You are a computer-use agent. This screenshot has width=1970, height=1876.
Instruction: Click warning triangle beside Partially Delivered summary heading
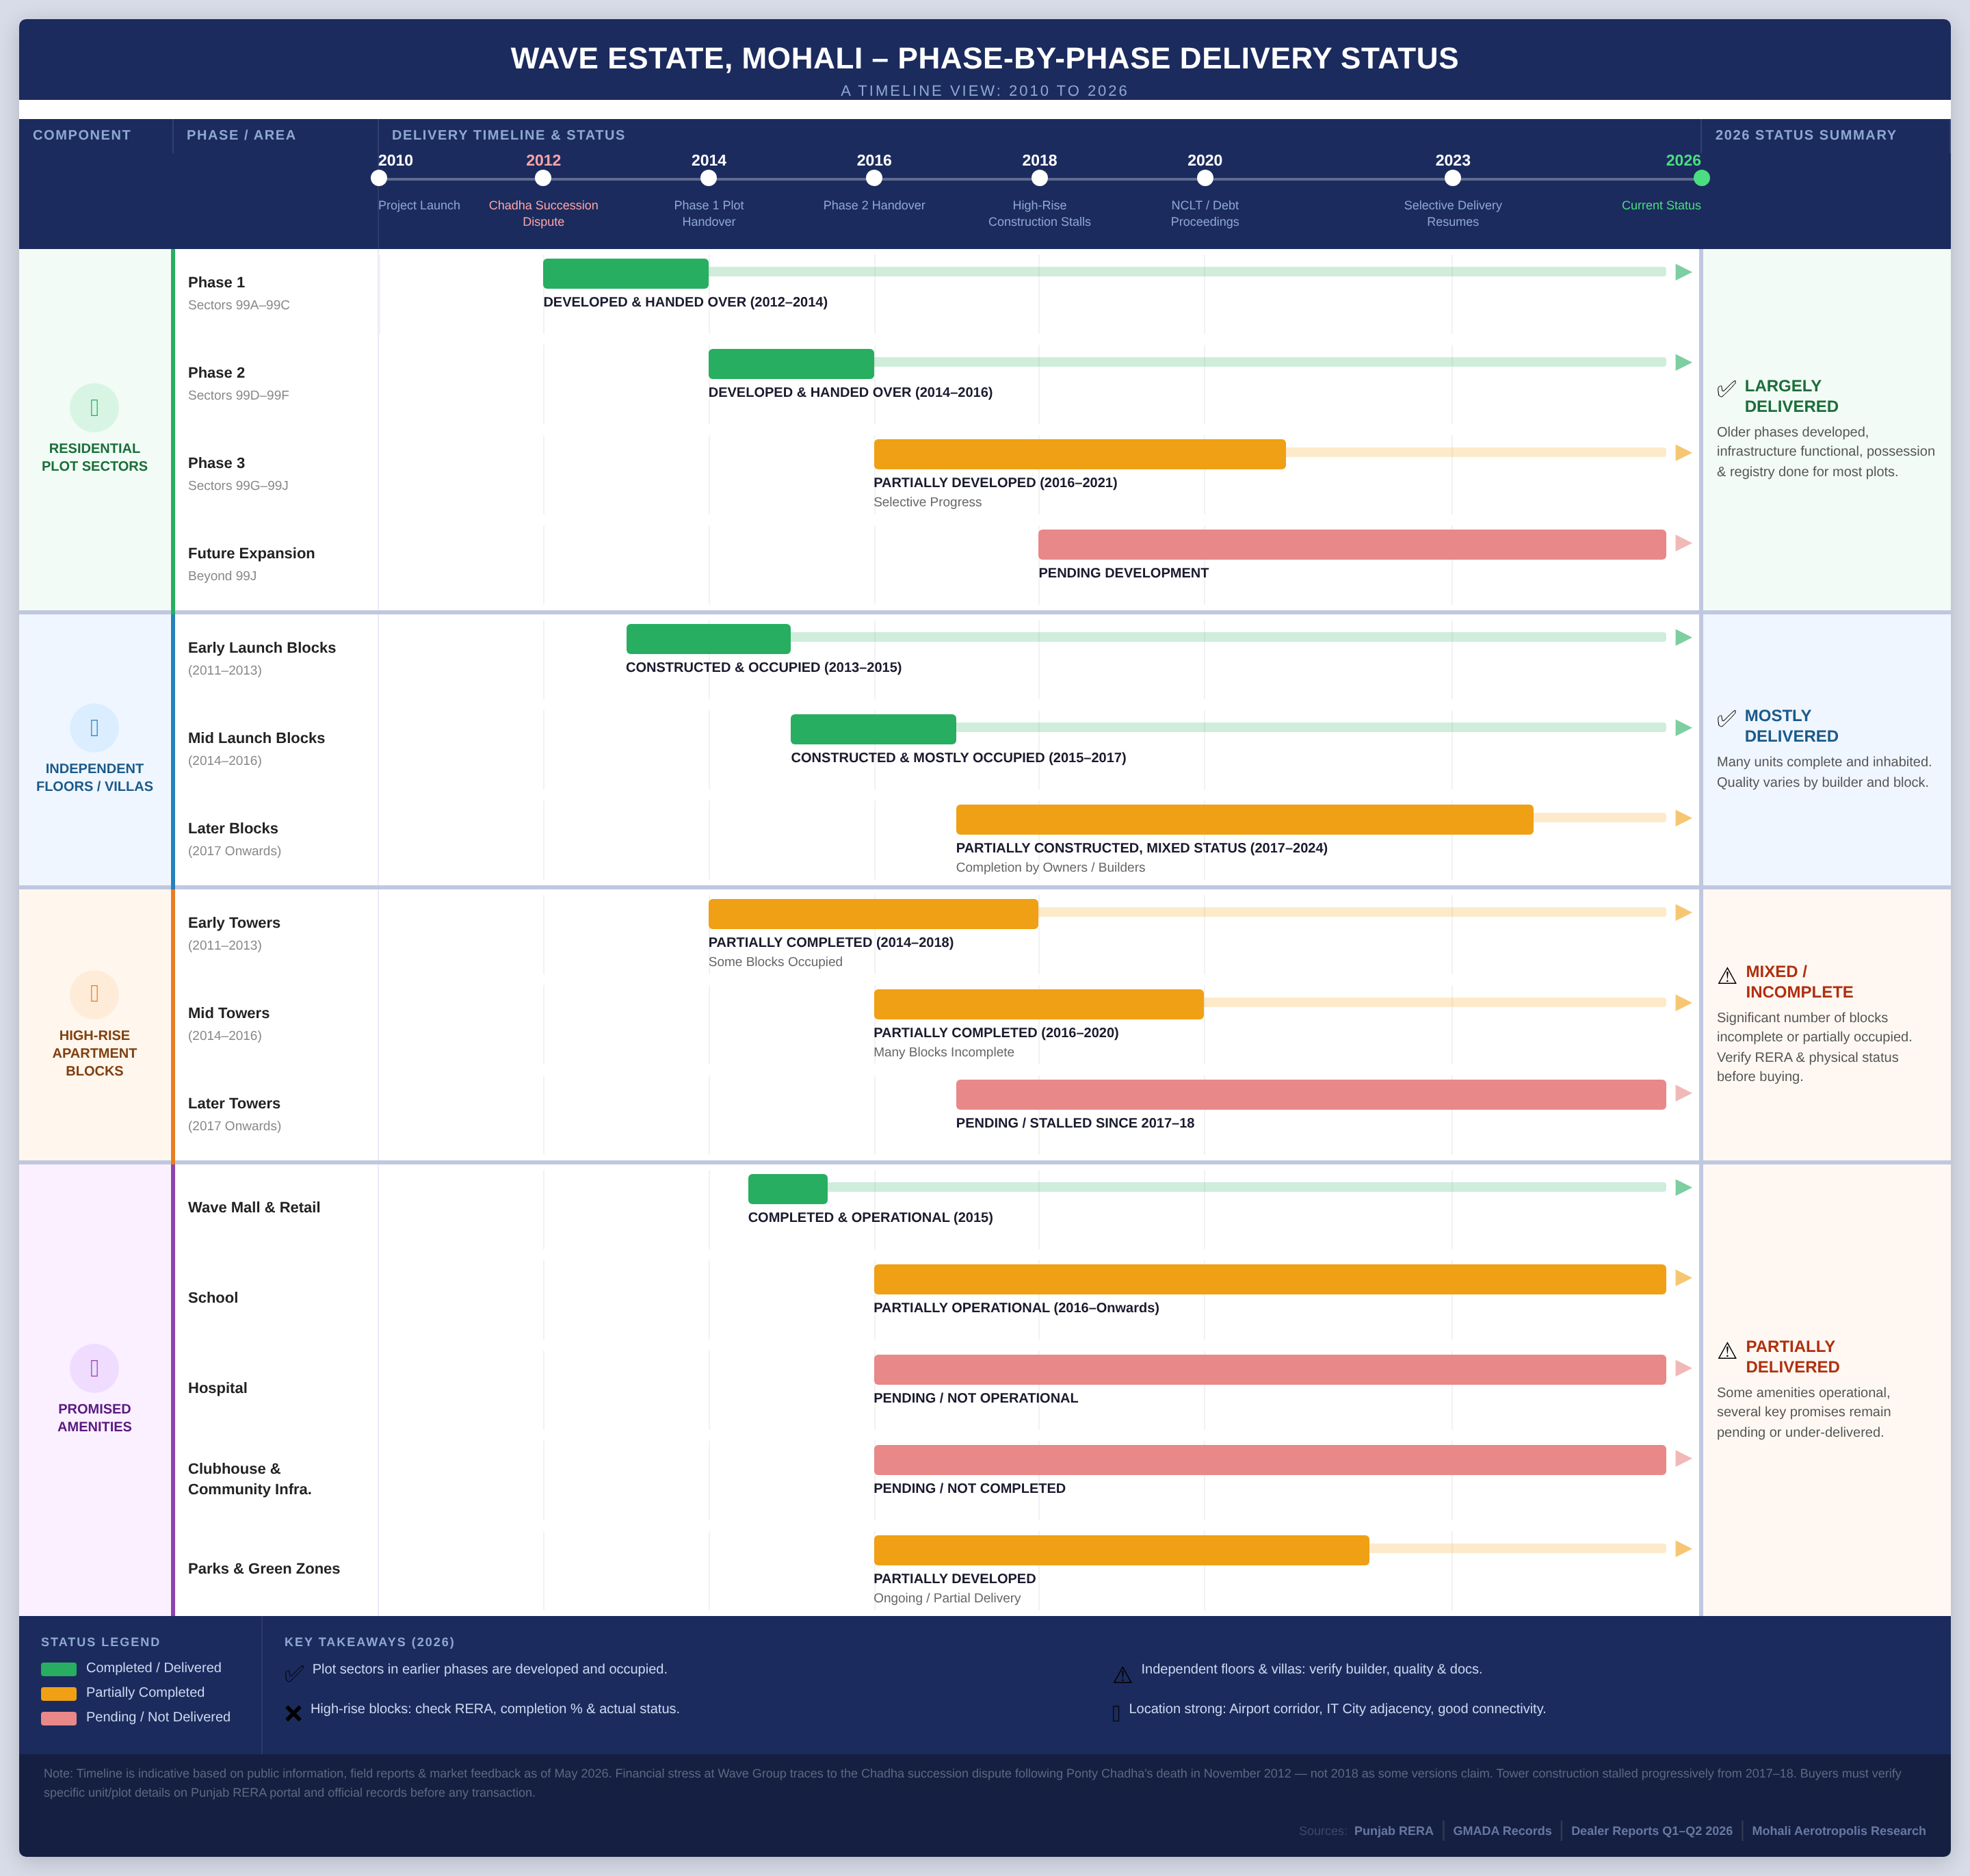pyautogui.click(x=1727, y=1350)
